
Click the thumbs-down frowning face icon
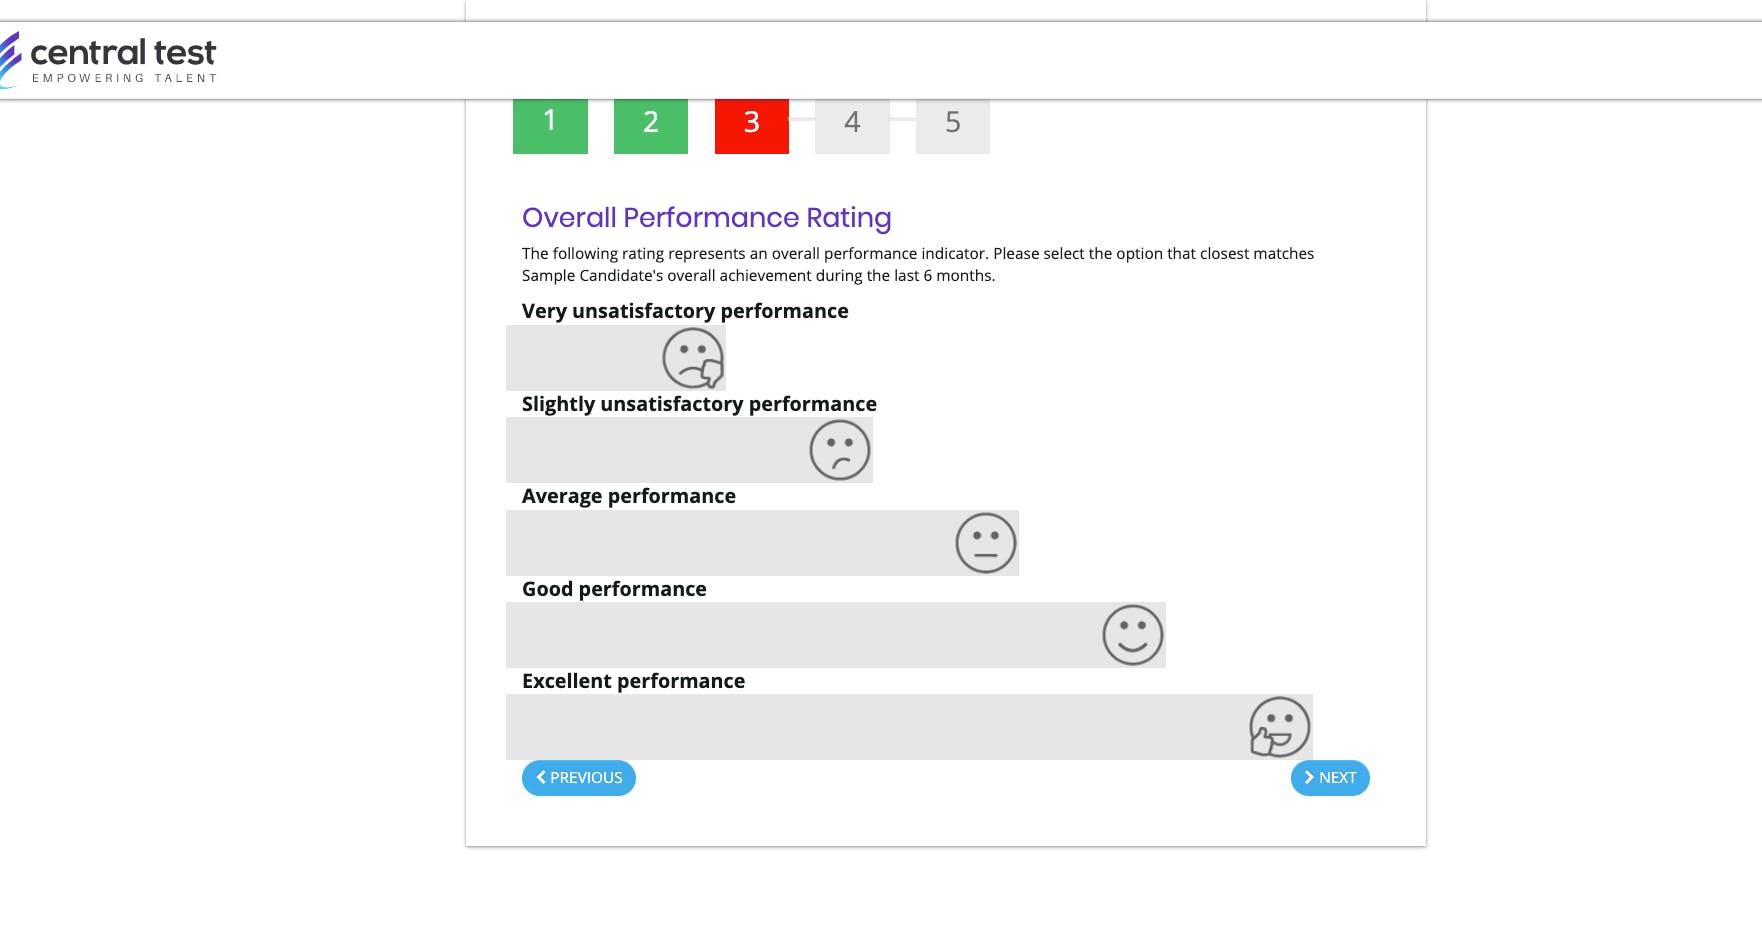tap(693, 358)
